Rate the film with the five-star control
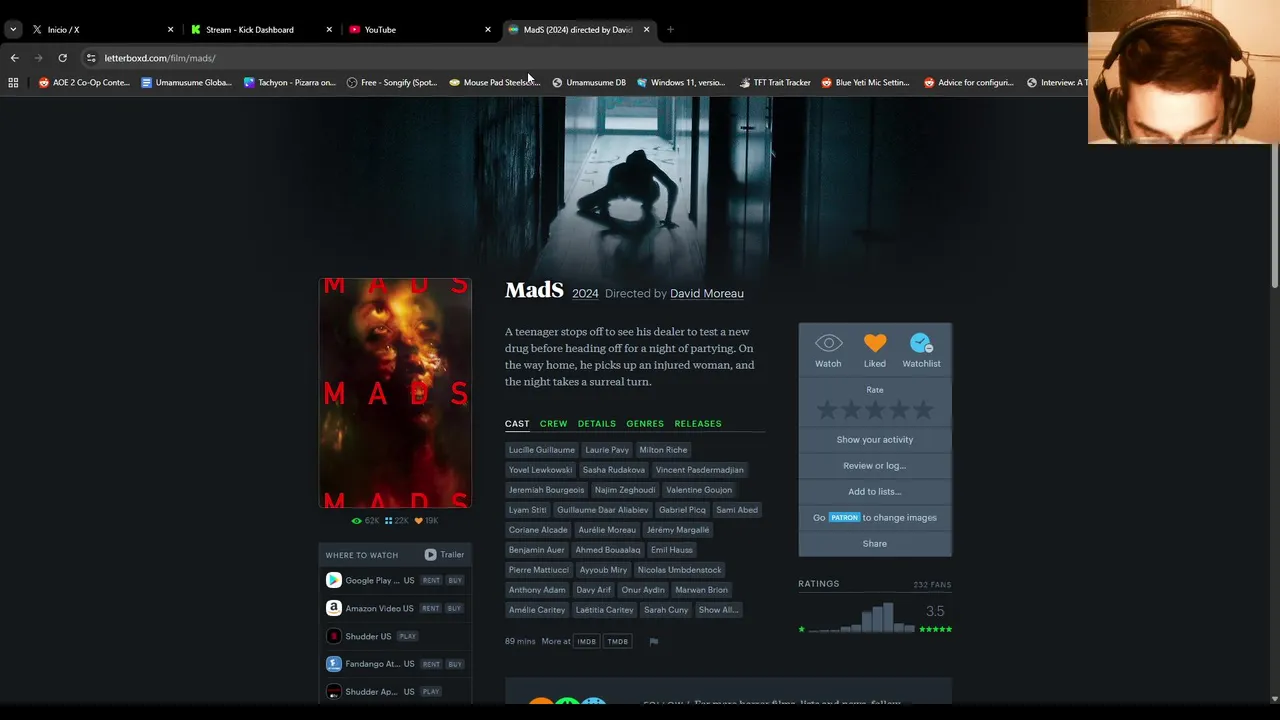 875,410
